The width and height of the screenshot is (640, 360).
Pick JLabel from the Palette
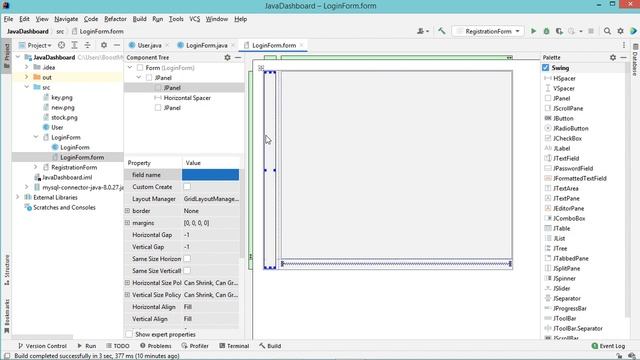[557, 148]
